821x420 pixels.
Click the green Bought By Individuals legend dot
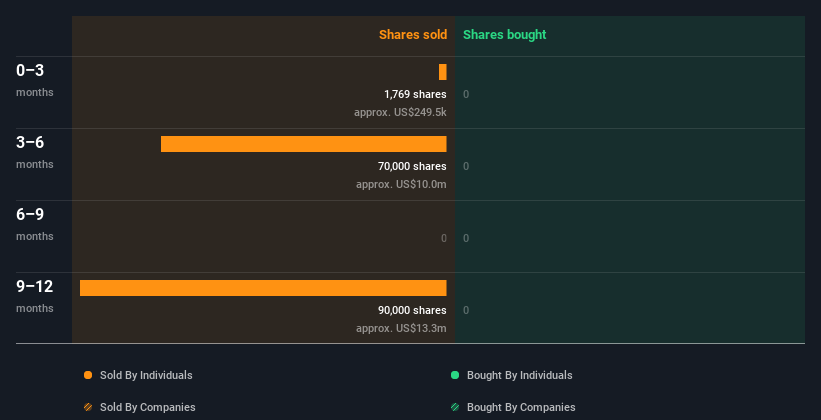pos(455,375)
